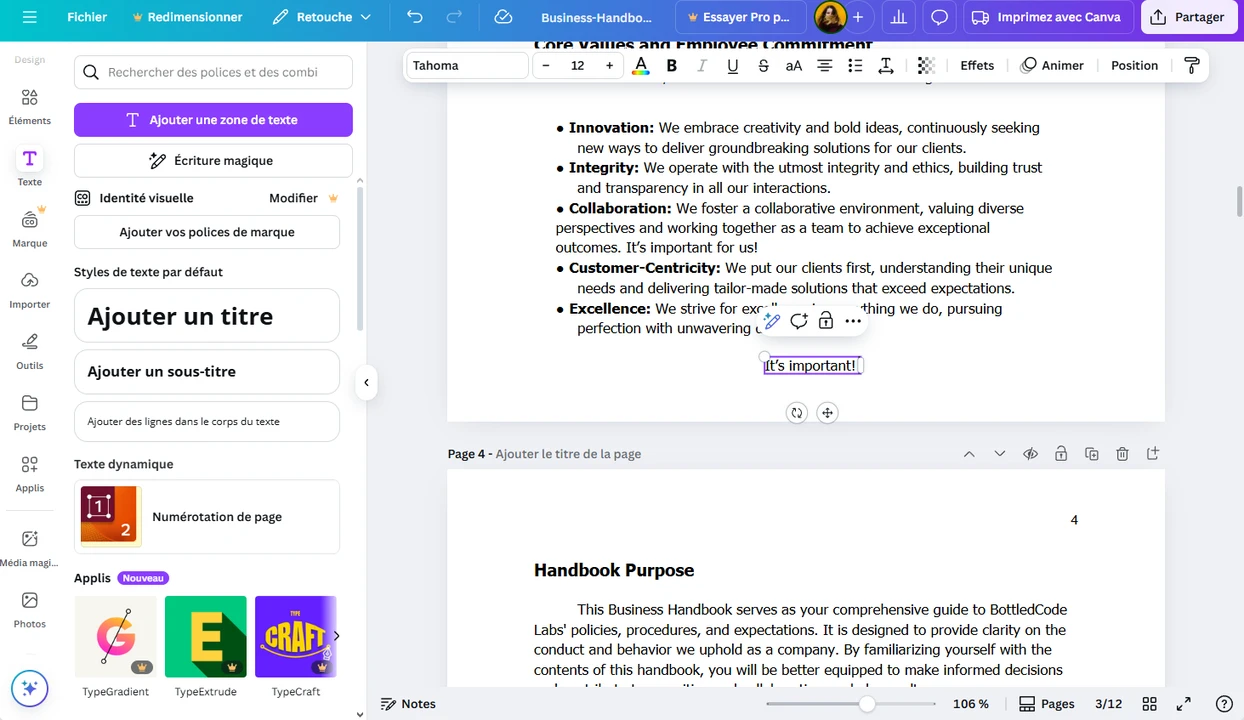The width and height of the screenshot is (1244, 720).
Task: Open the Marque sidebar tab
Action: coord(30,229)
